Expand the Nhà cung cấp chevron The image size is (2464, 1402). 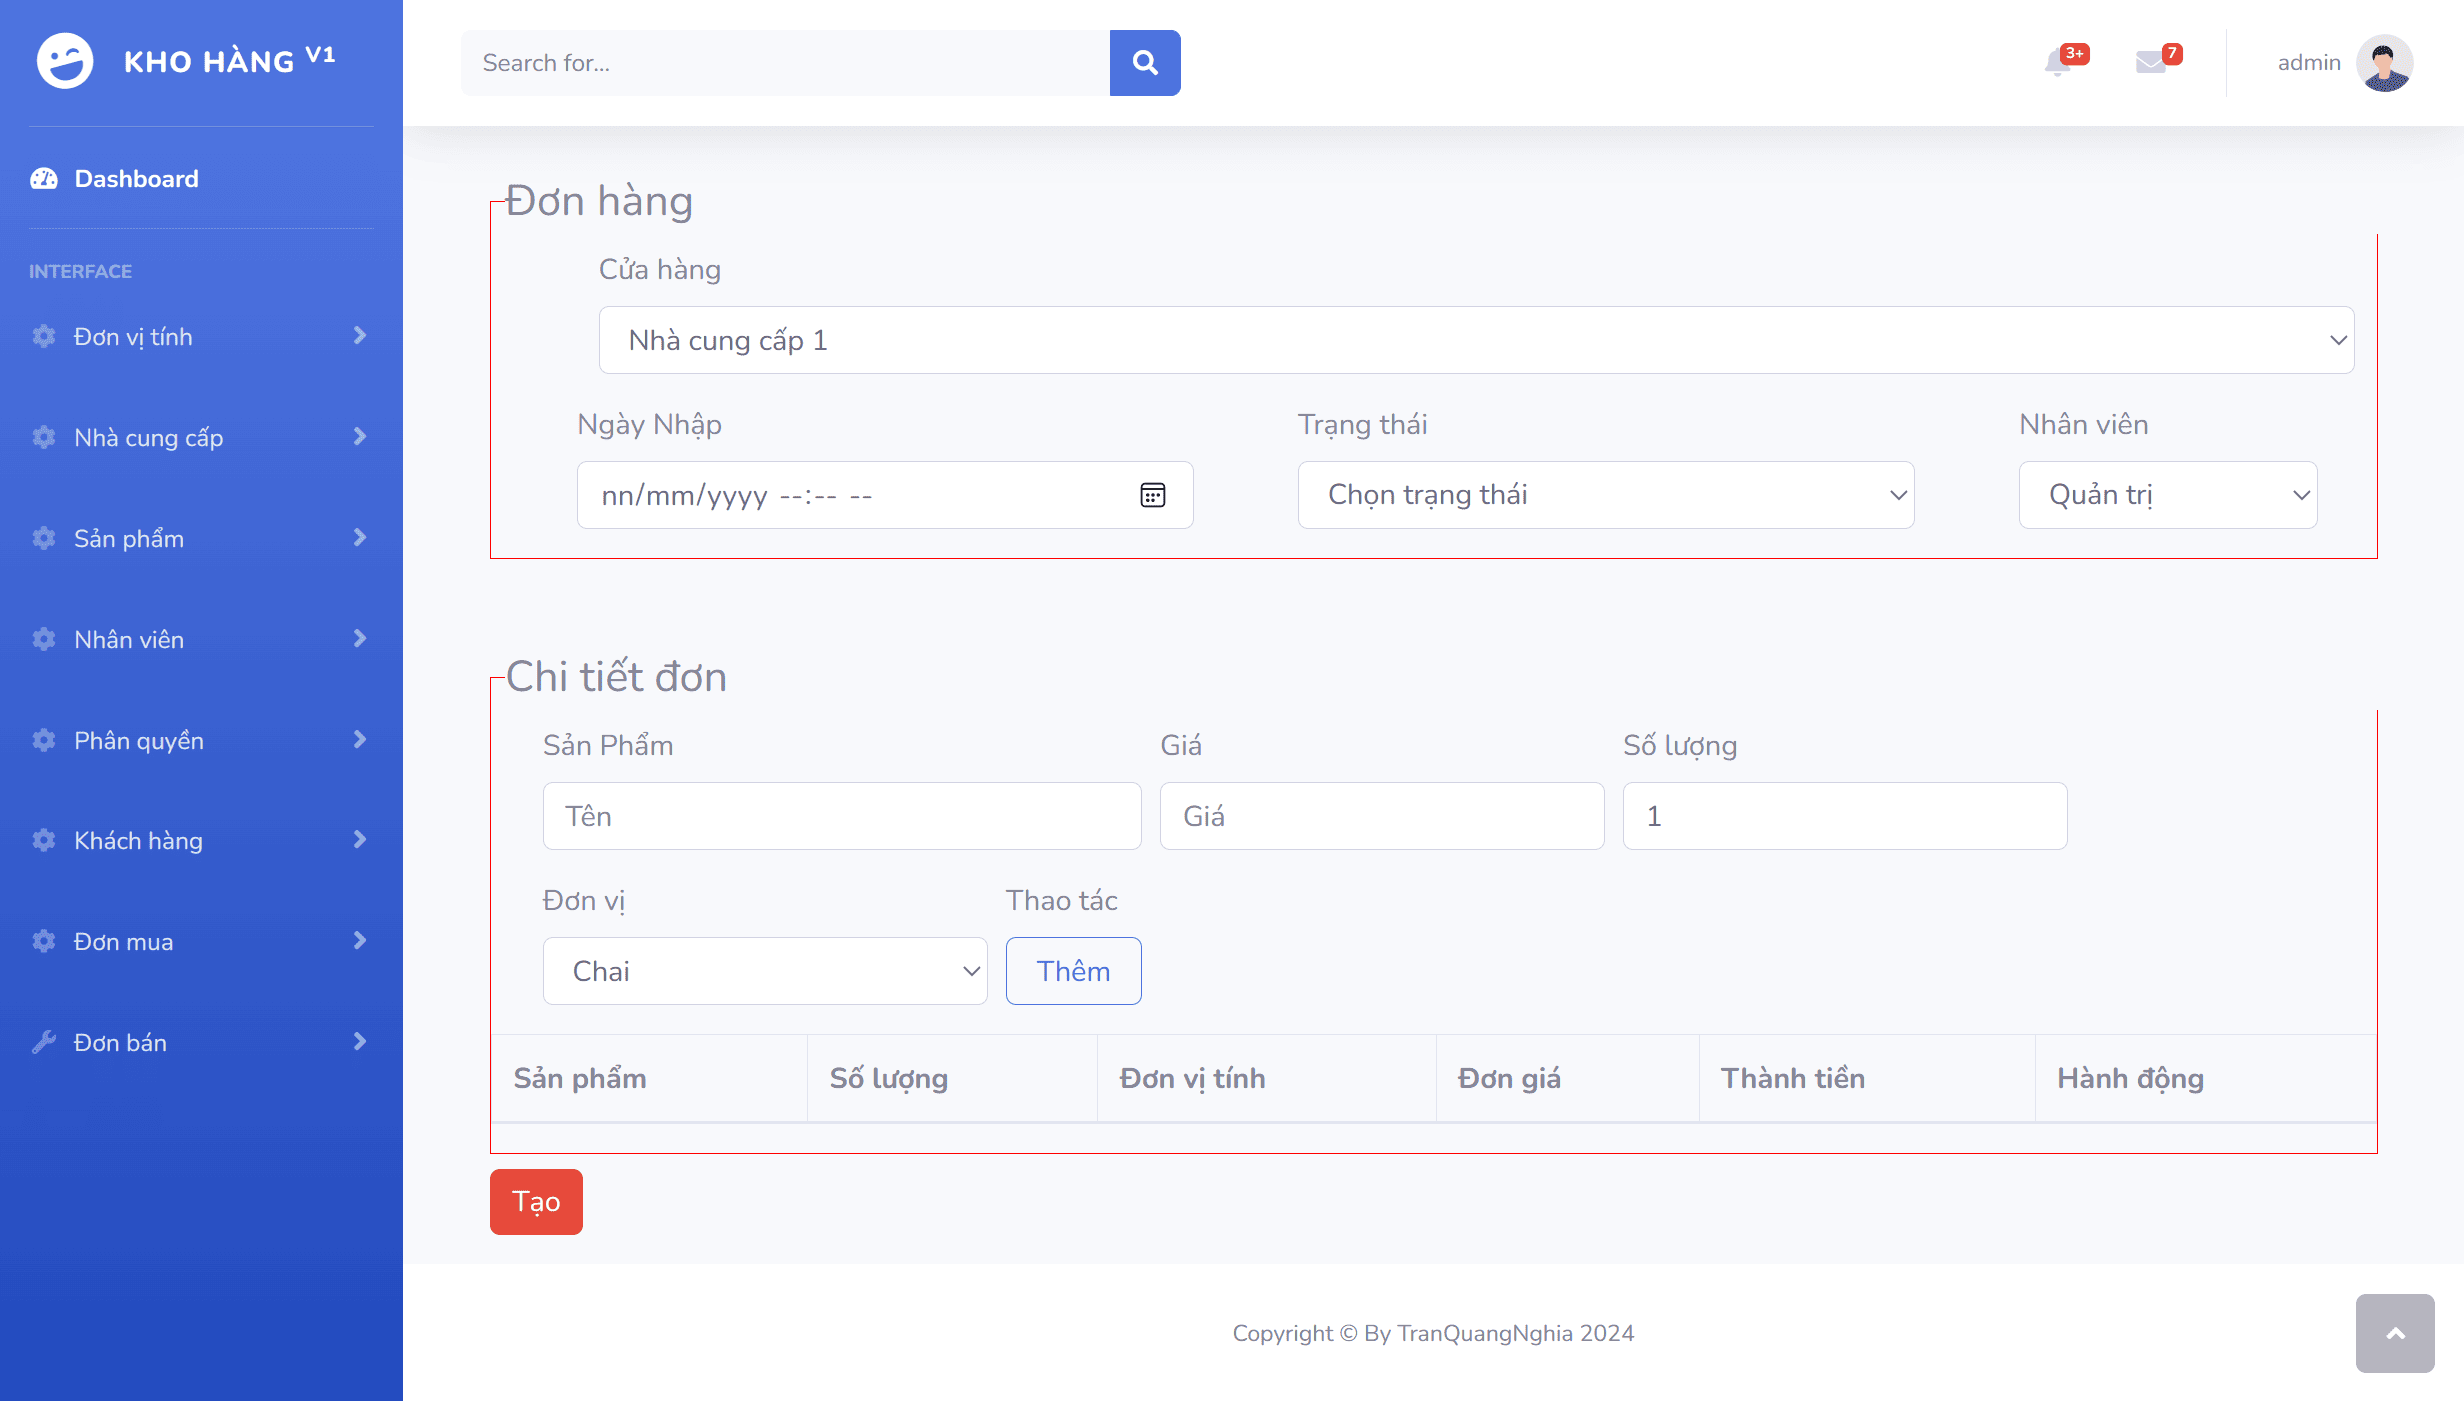tap(360, 437)
